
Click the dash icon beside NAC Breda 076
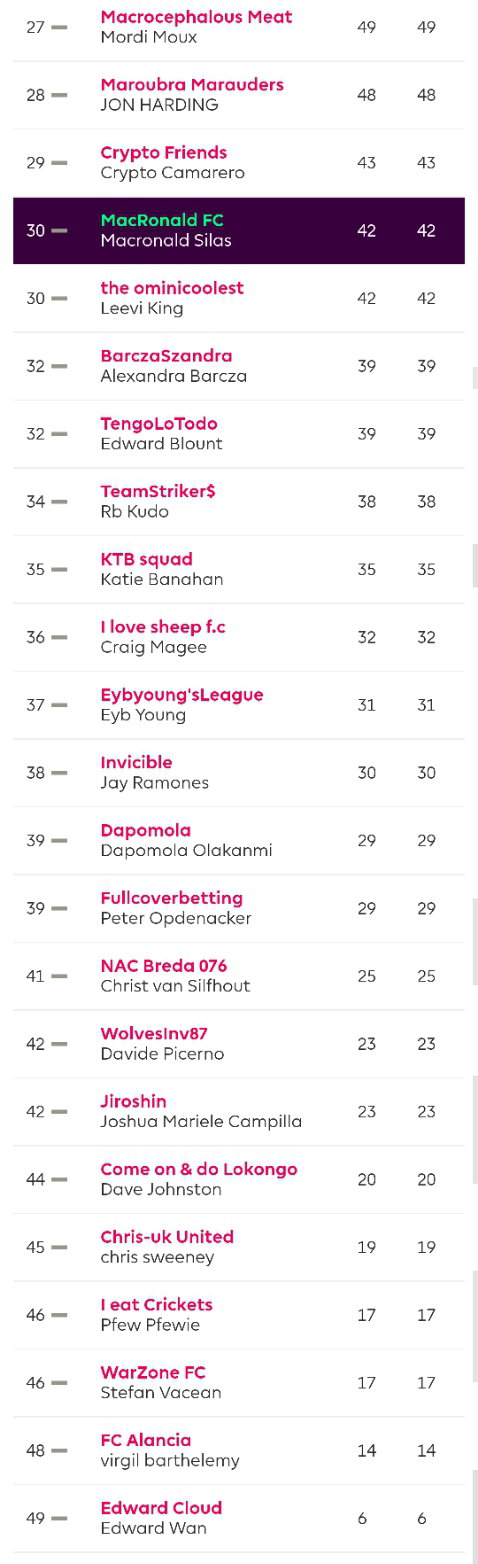[59, 976]
